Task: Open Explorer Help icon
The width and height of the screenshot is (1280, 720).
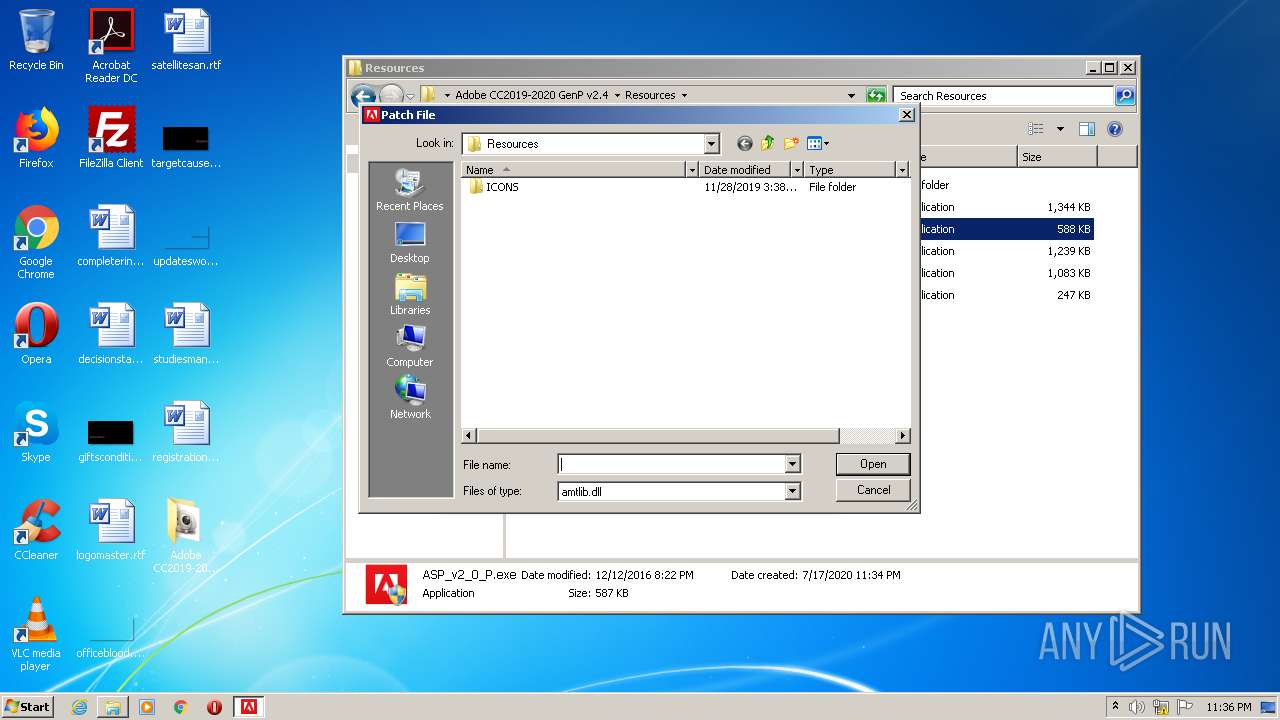Action: [1115, 129]
